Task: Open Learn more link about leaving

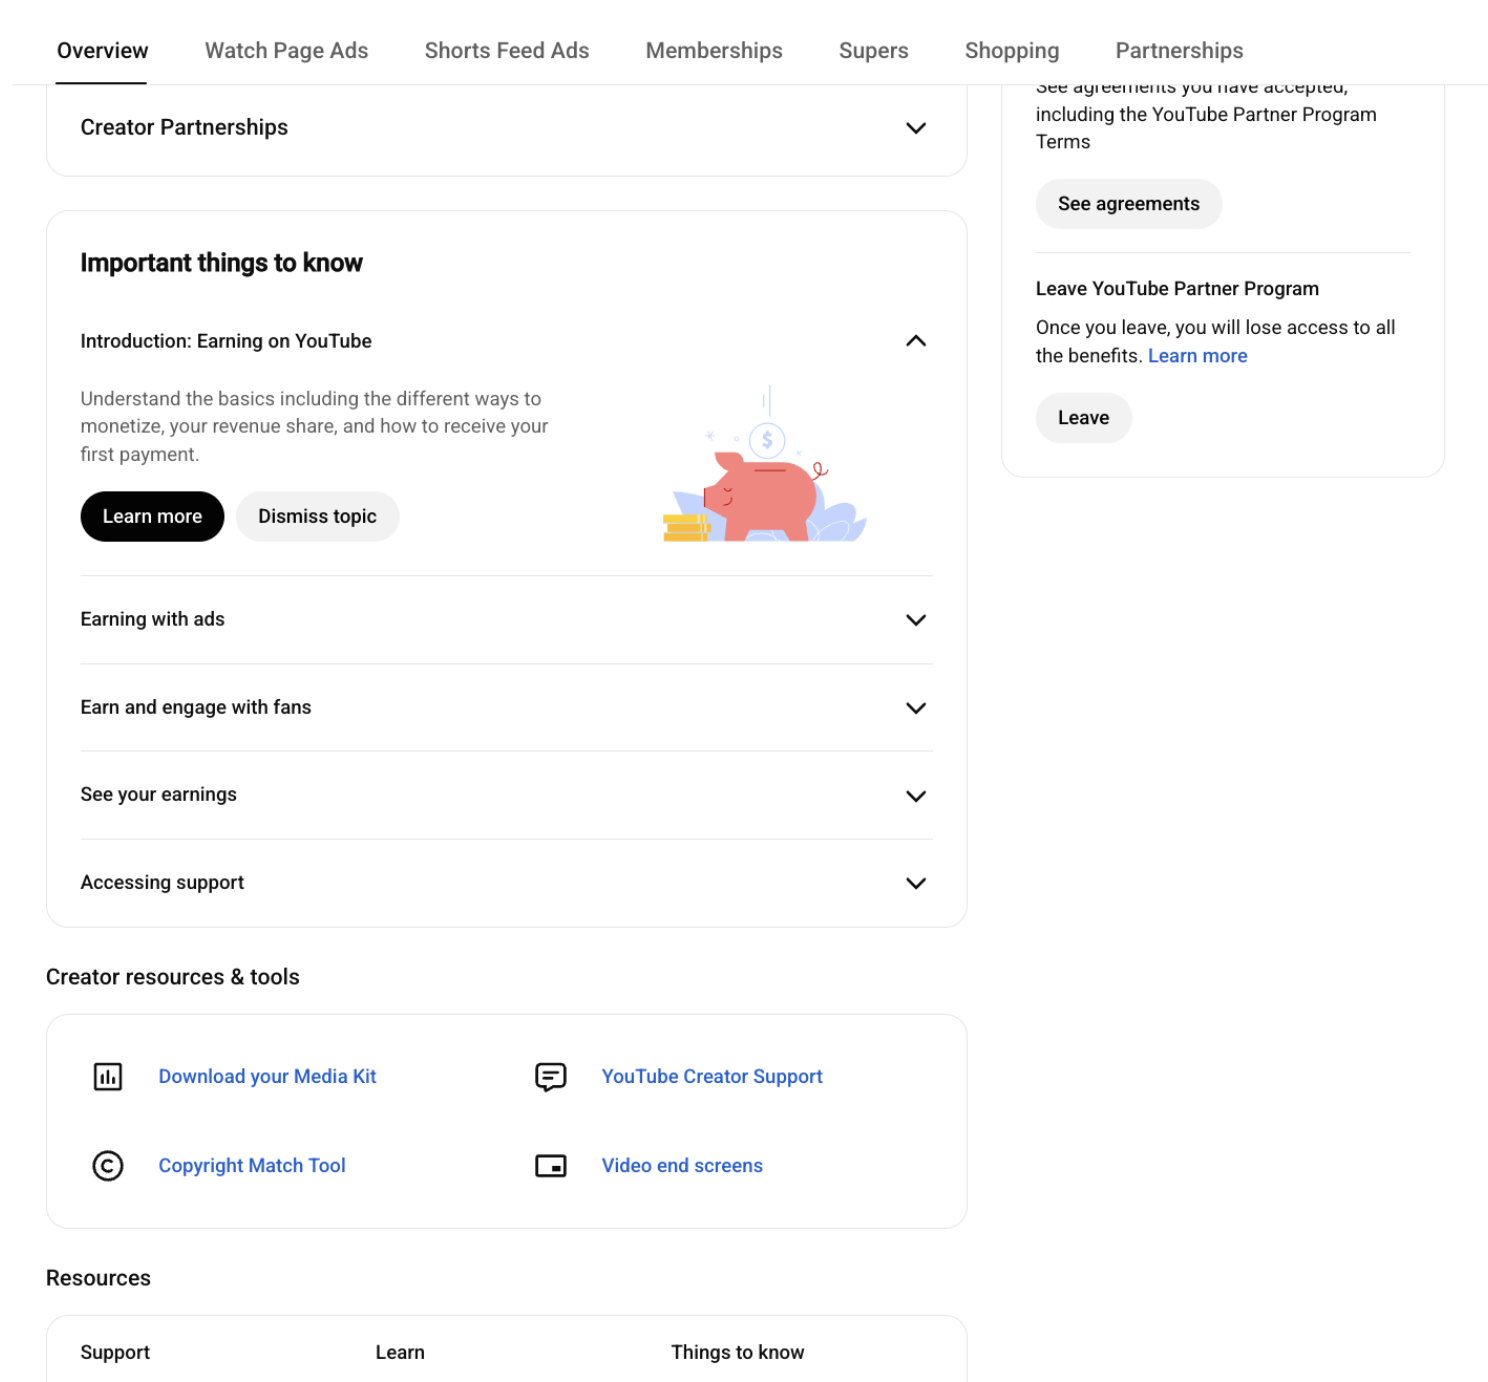Action: pos(1197,356)
